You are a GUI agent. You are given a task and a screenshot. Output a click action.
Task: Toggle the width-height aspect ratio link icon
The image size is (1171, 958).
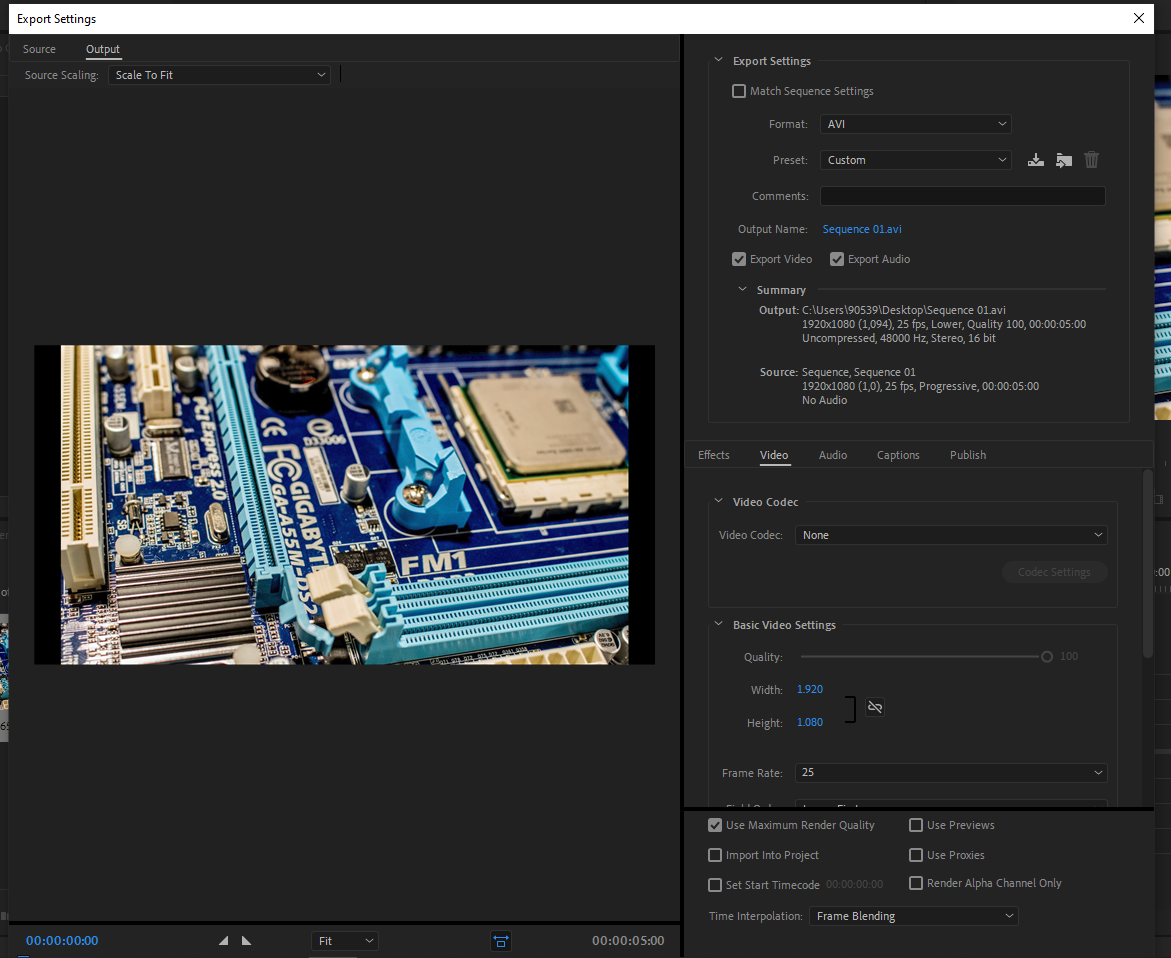tap(875, 706)
